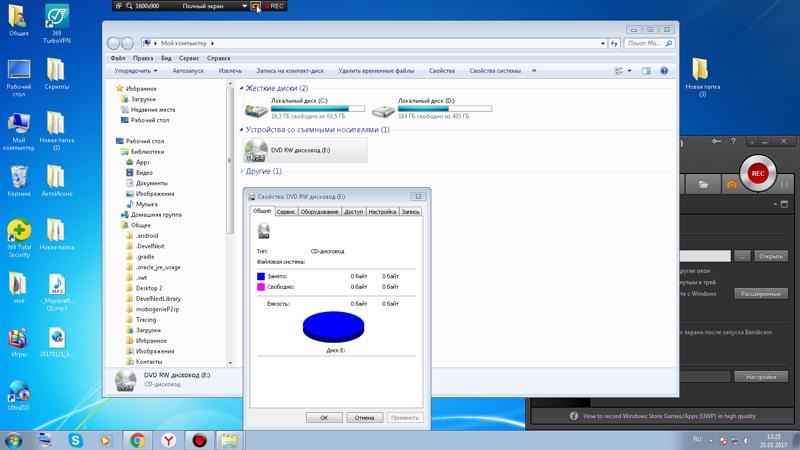The width and height of the screenshot is (800, 450).
Task: Open the Windows Start menu
Action: [13, 440]
